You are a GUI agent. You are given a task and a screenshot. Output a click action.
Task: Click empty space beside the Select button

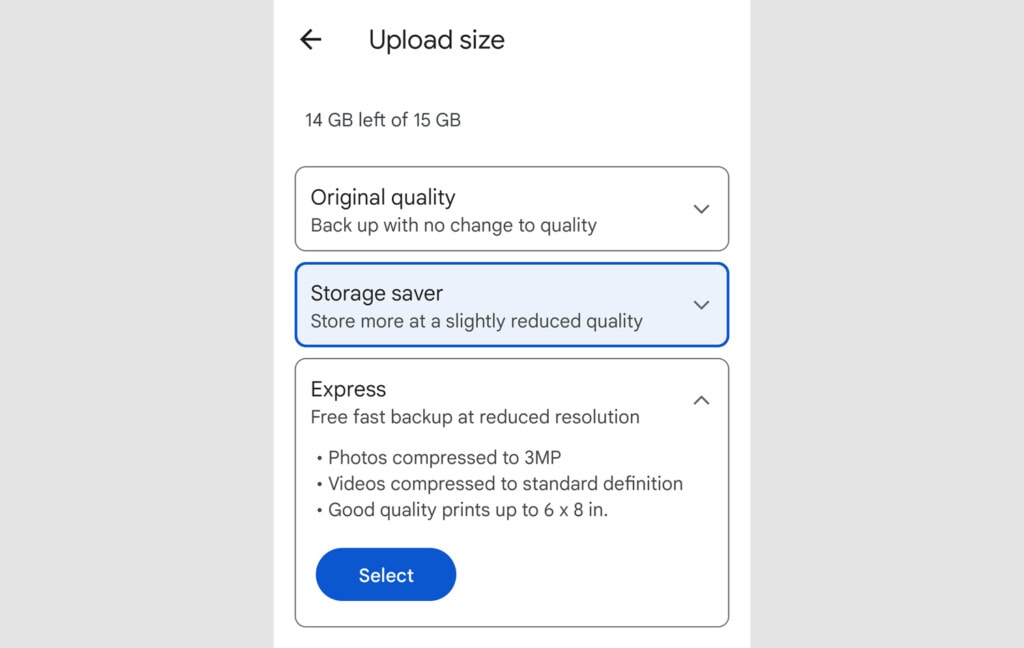[x=588, y=575]
